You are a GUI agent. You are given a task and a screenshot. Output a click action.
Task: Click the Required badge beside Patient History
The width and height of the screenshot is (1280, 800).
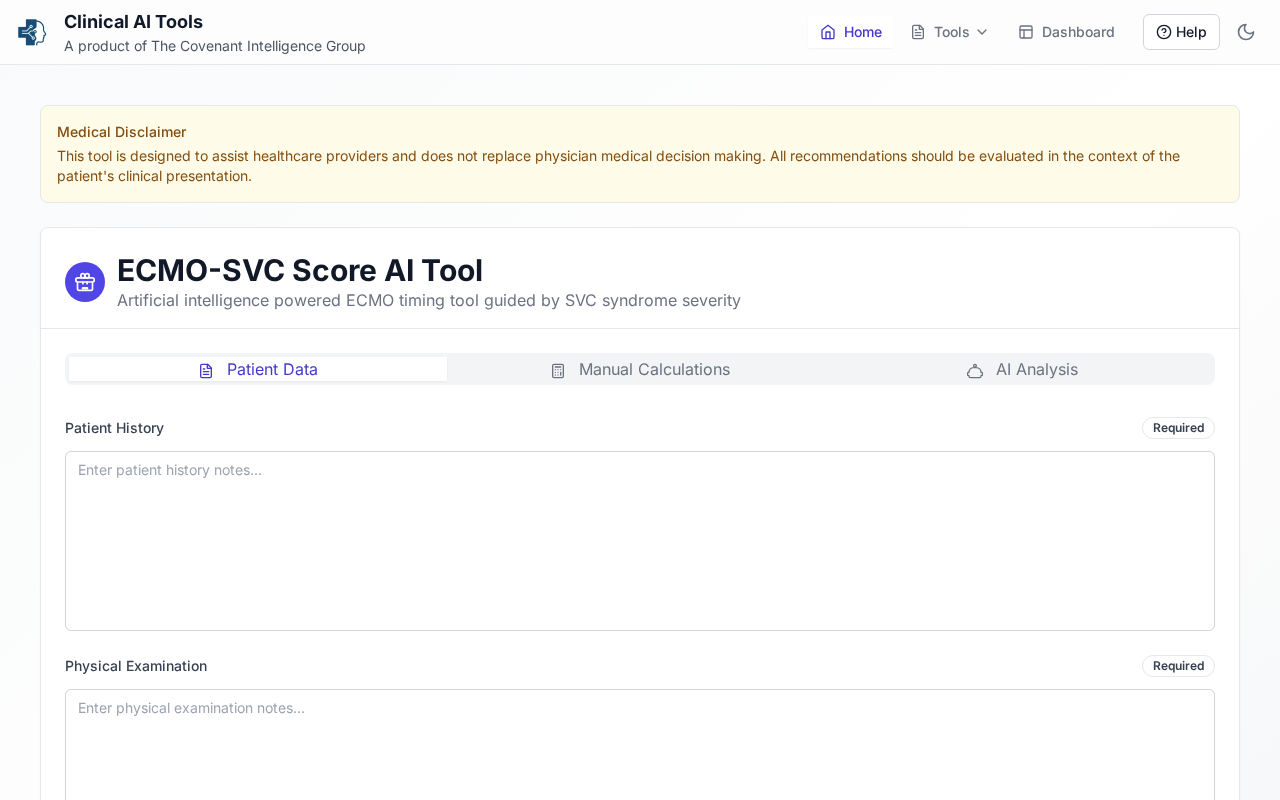click(1178, 428)
